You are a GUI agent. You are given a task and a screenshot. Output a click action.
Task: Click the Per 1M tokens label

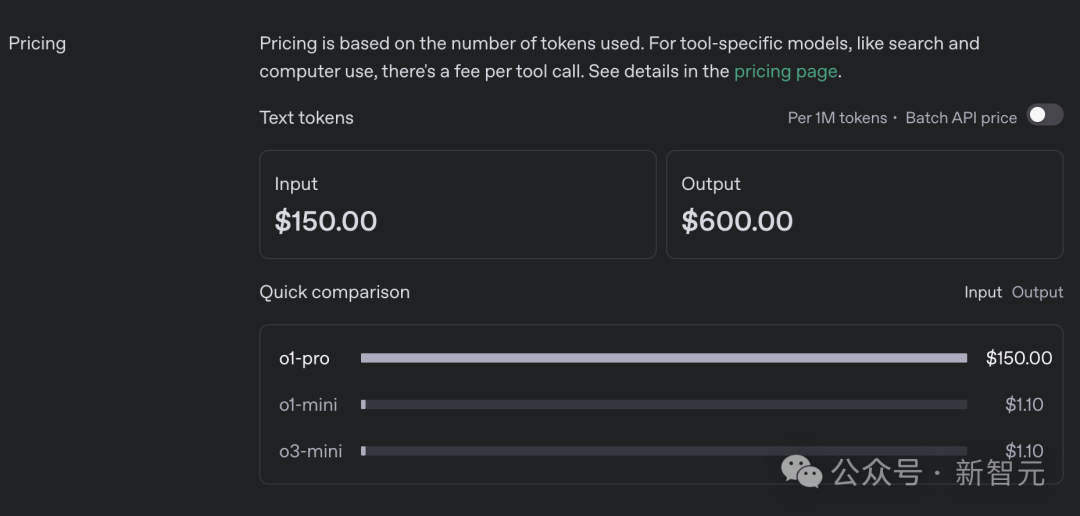point(837,118)
